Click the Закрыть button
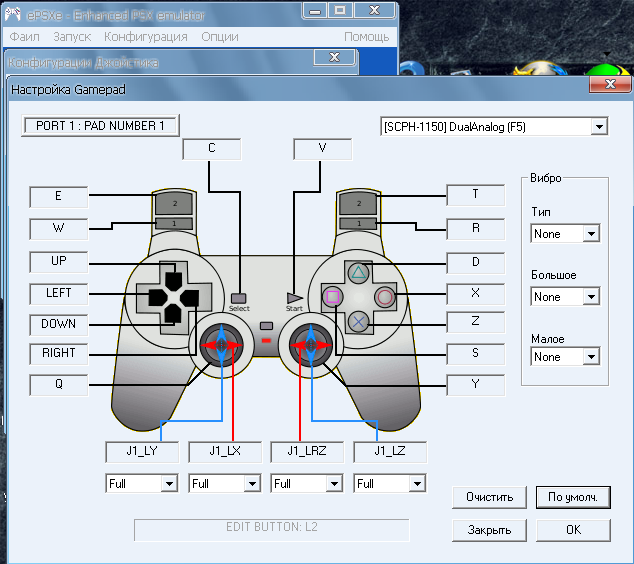This screenshot has height=564, width=634. (489, 530)
